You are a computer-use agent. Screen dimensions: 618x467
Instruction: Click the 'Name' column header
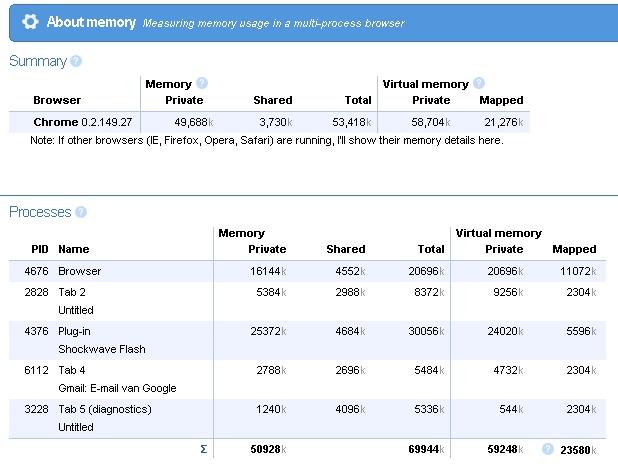[74, 249]
